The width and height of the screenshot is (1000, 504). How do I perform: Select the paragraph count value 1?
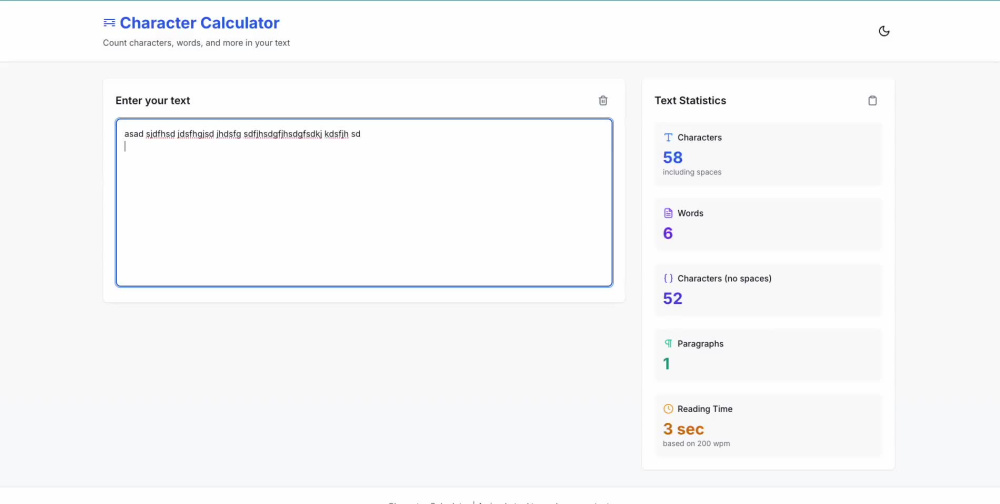click(x=666, y=364)
